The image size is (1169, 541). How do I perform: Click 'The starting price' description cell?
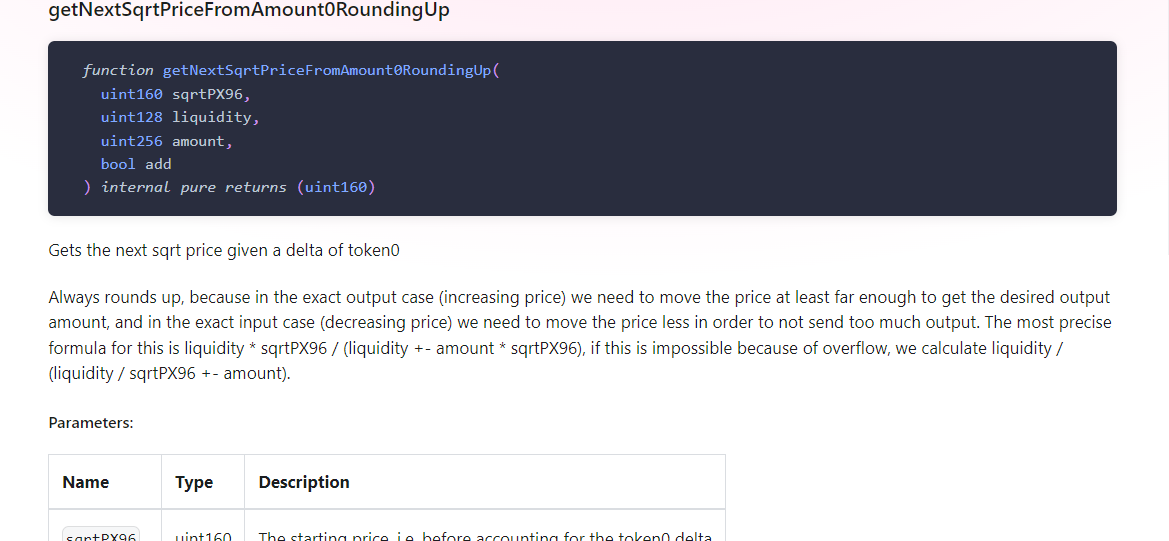pyautogui.click(x=484, y=535)
